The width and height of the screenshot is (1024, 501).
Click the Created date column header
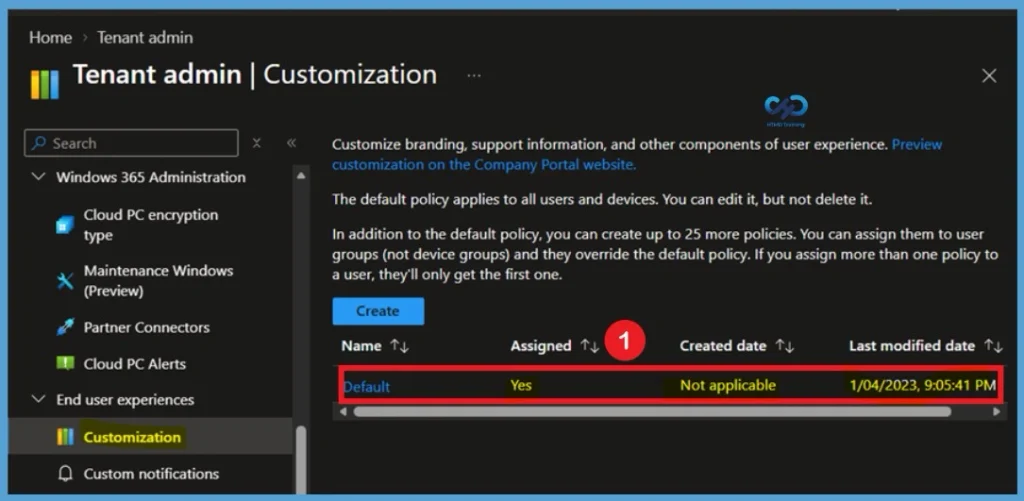(723, 346)
